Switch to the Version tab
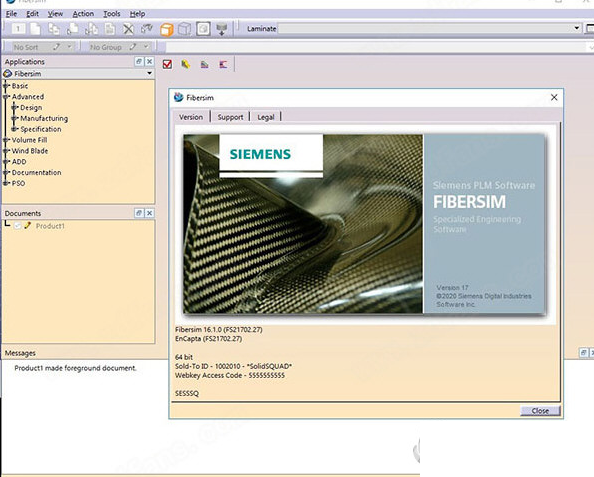Screen dimensions: 594x477 [191, 117]
